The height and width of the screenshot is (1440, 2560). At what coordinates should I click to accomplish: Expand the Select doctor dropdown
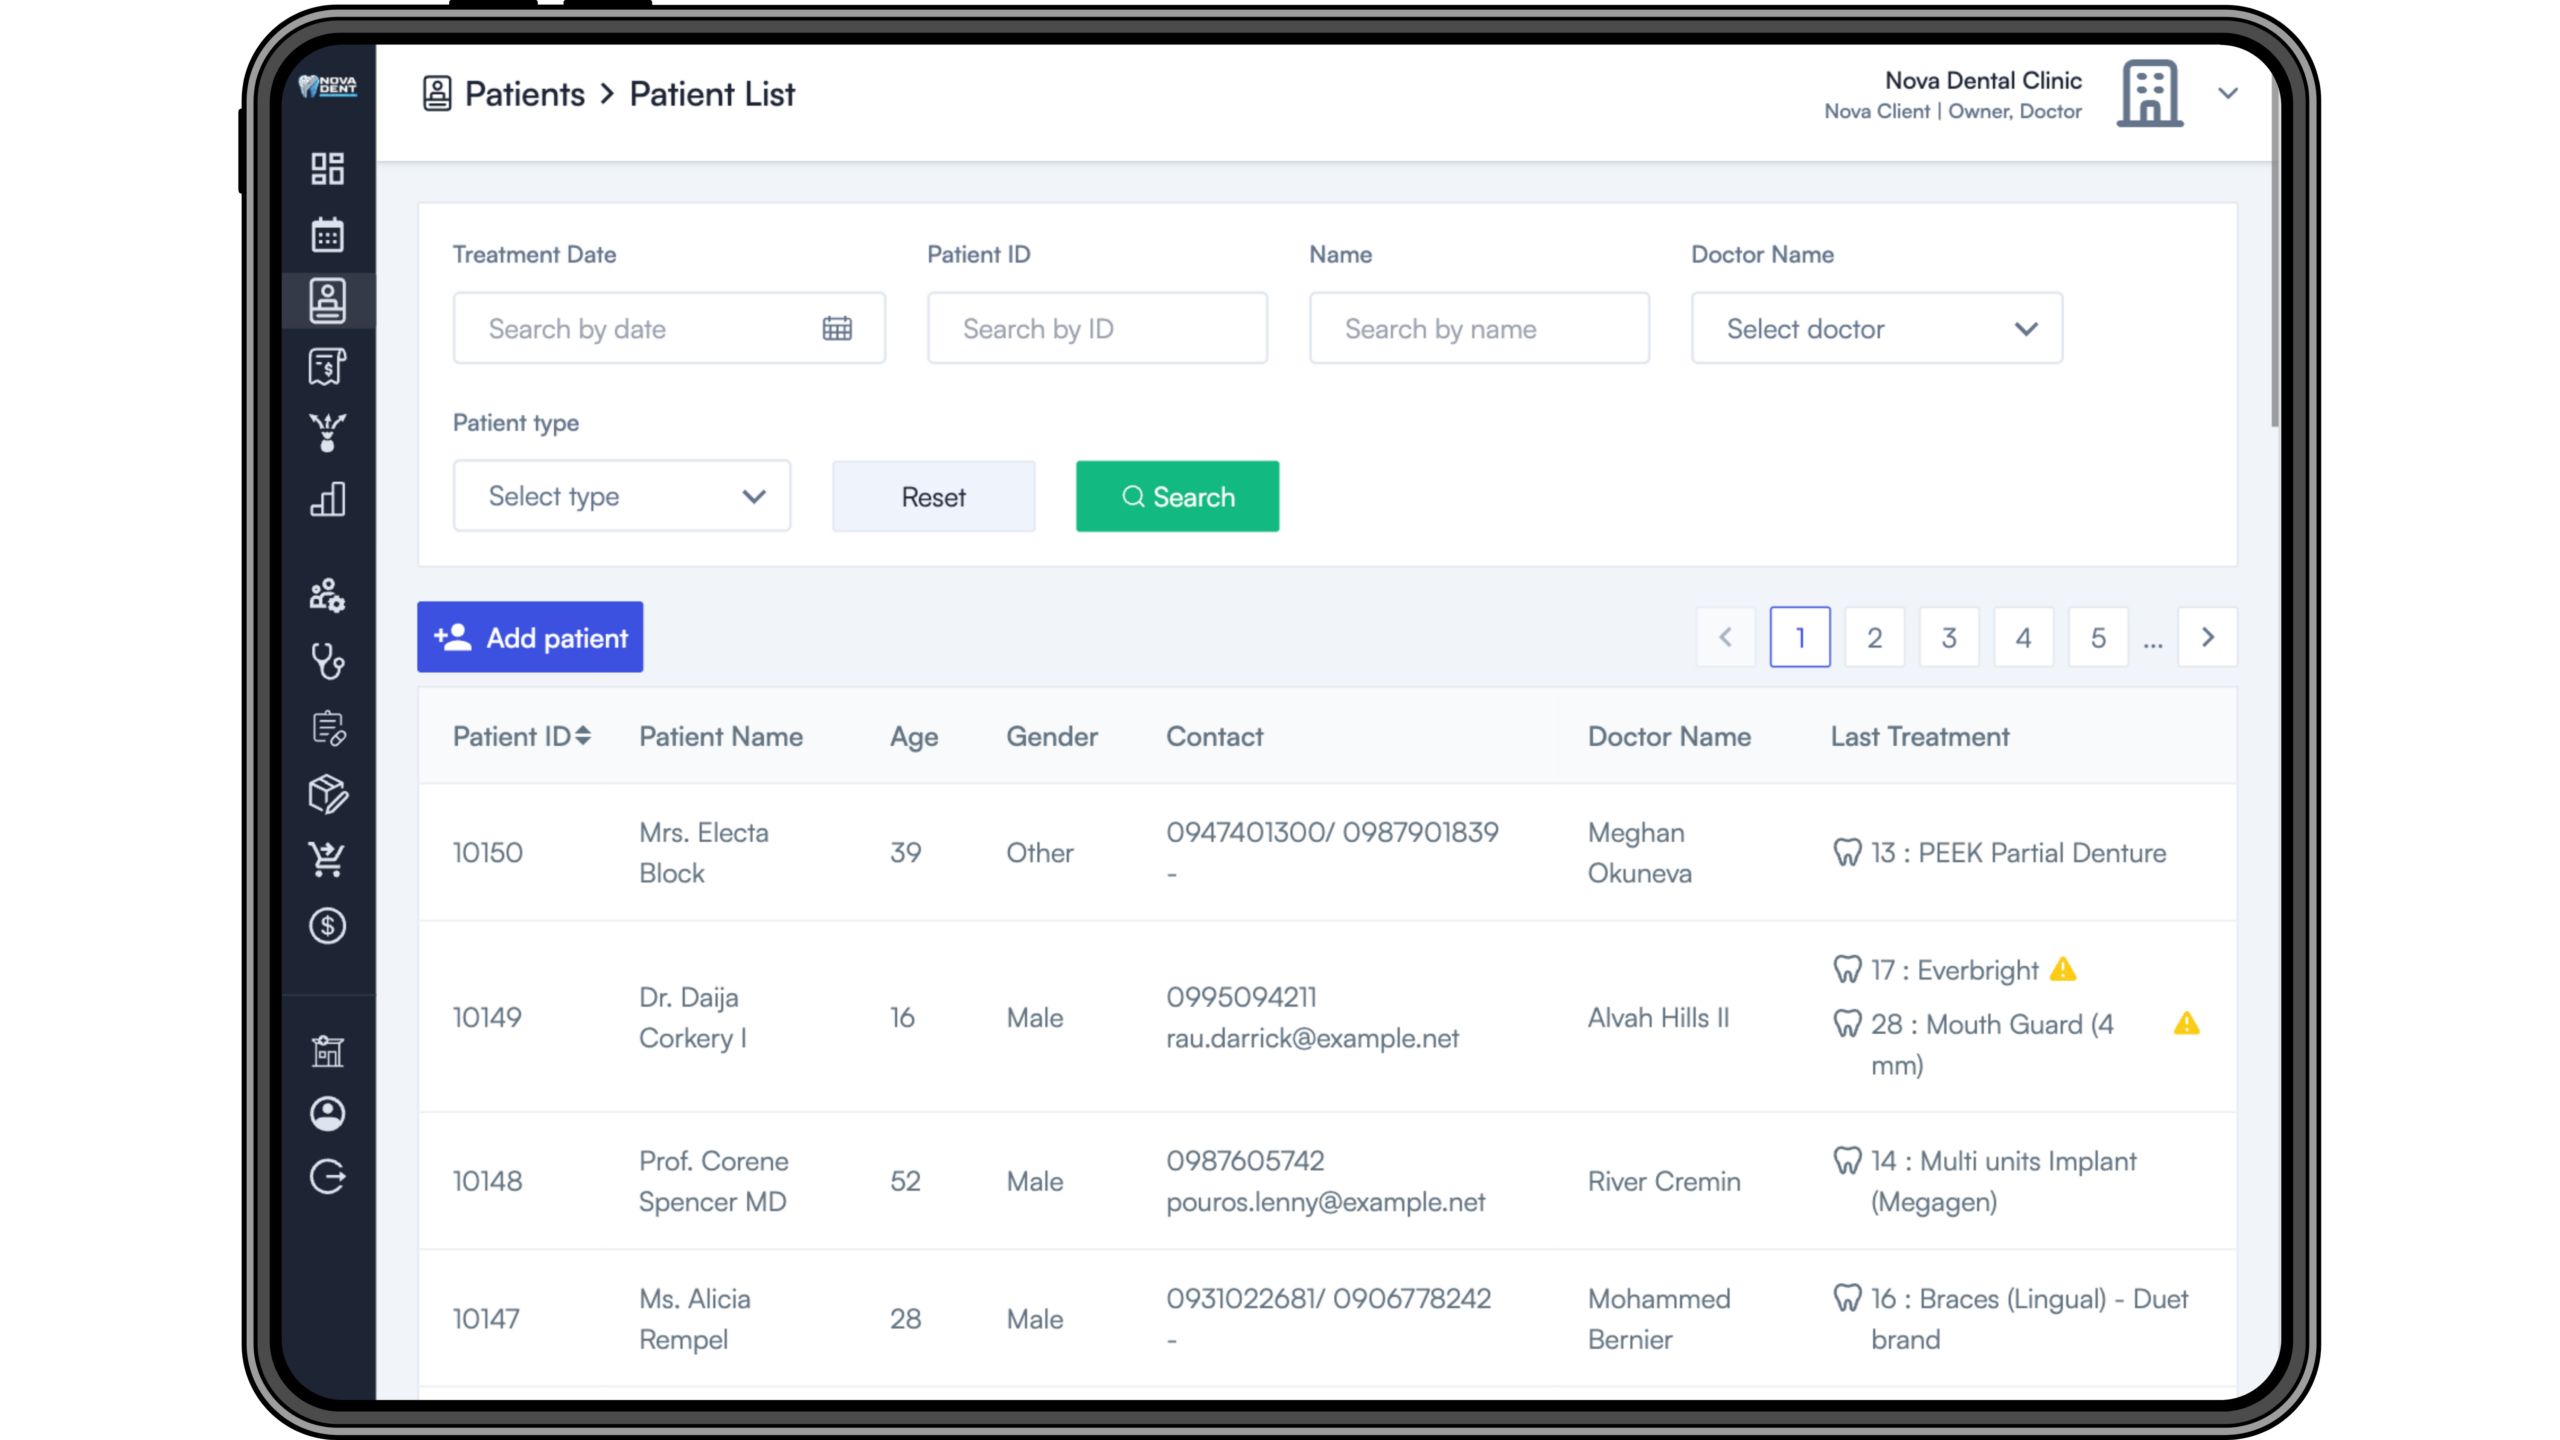point(1876,328)
